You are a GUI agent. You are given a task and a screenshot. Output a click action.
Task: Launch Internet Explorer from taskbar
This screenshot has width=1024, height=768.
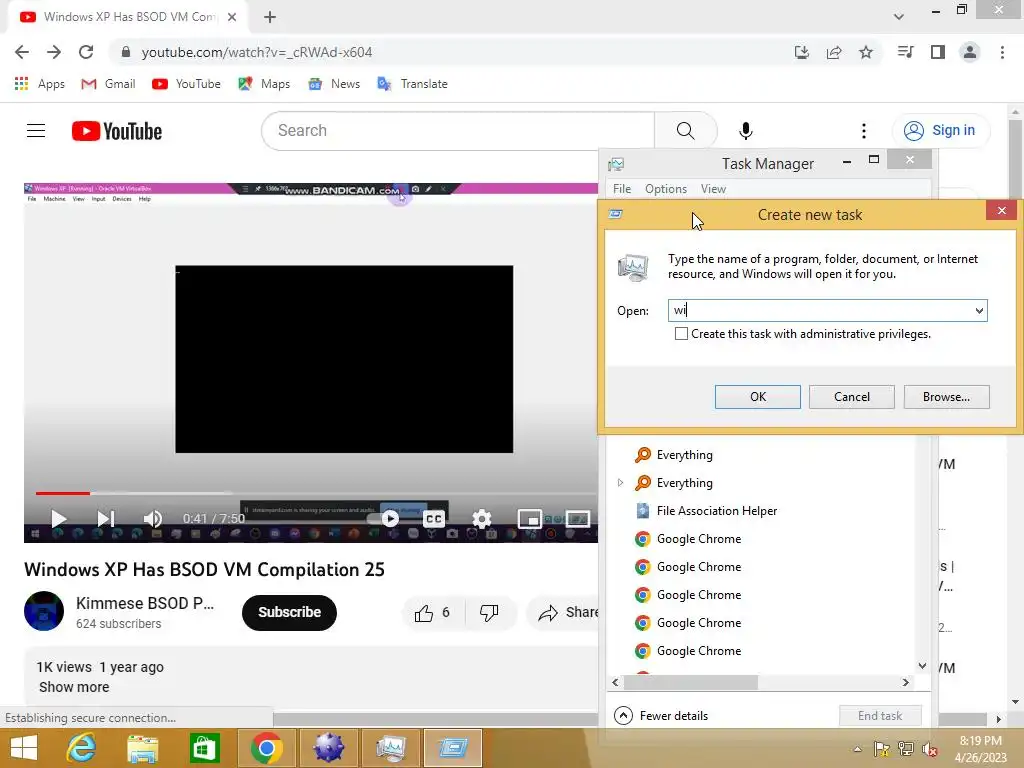(82, 748)
